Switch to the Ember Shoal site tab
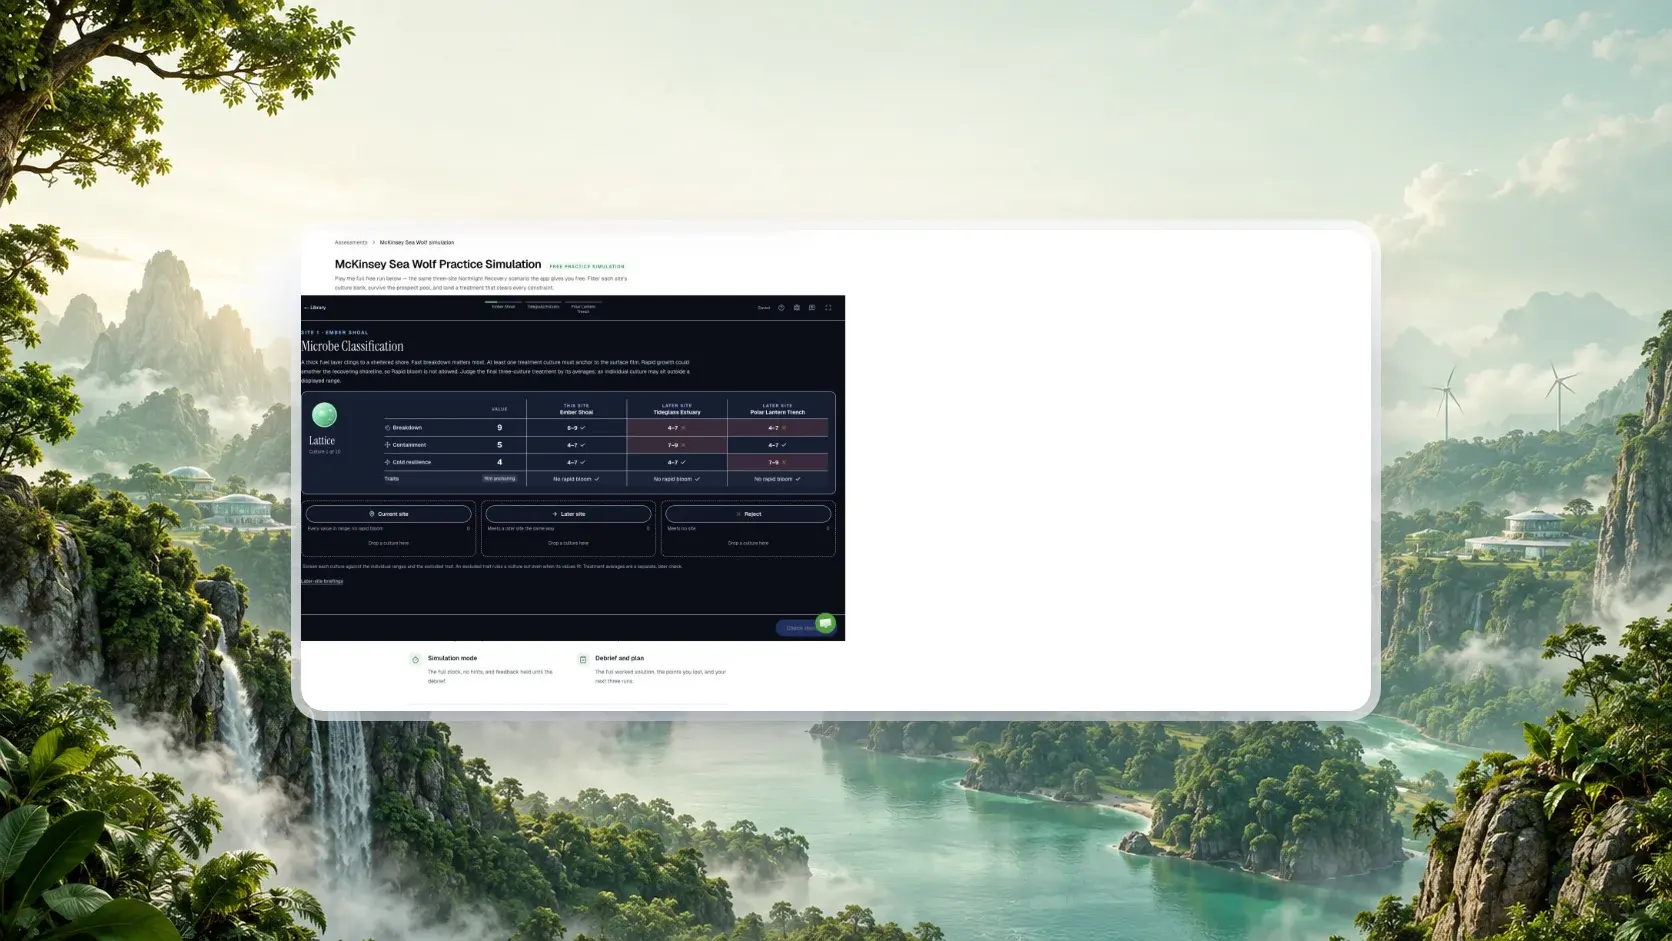 (x=503, y=307)
